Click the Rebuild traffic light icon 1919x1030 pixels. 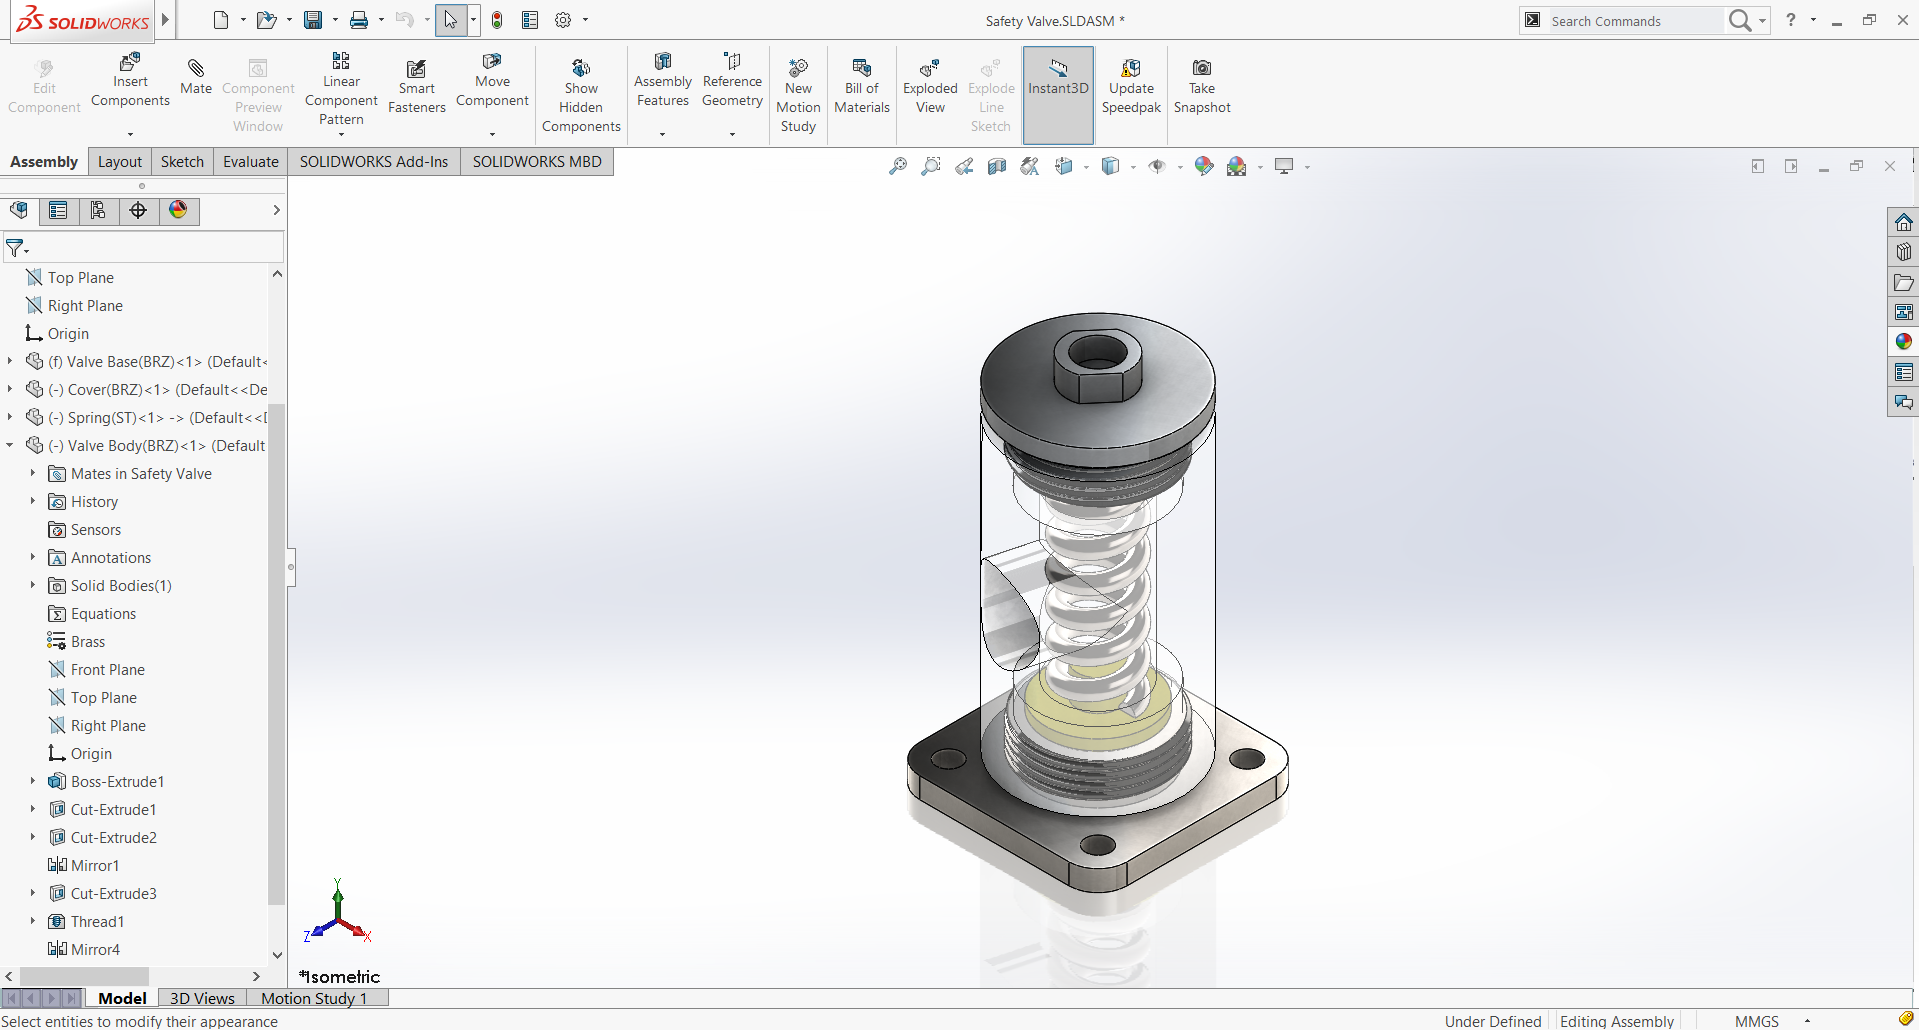tap(497, 20)
